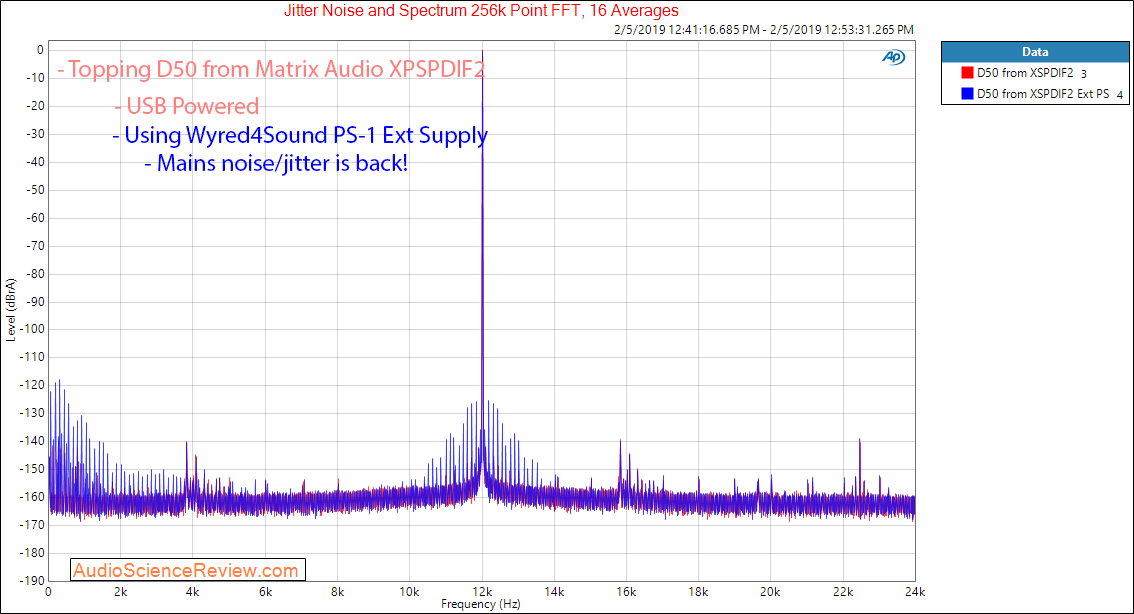
Task: Click the measurement timestamp above the graph
Action: 764,30
